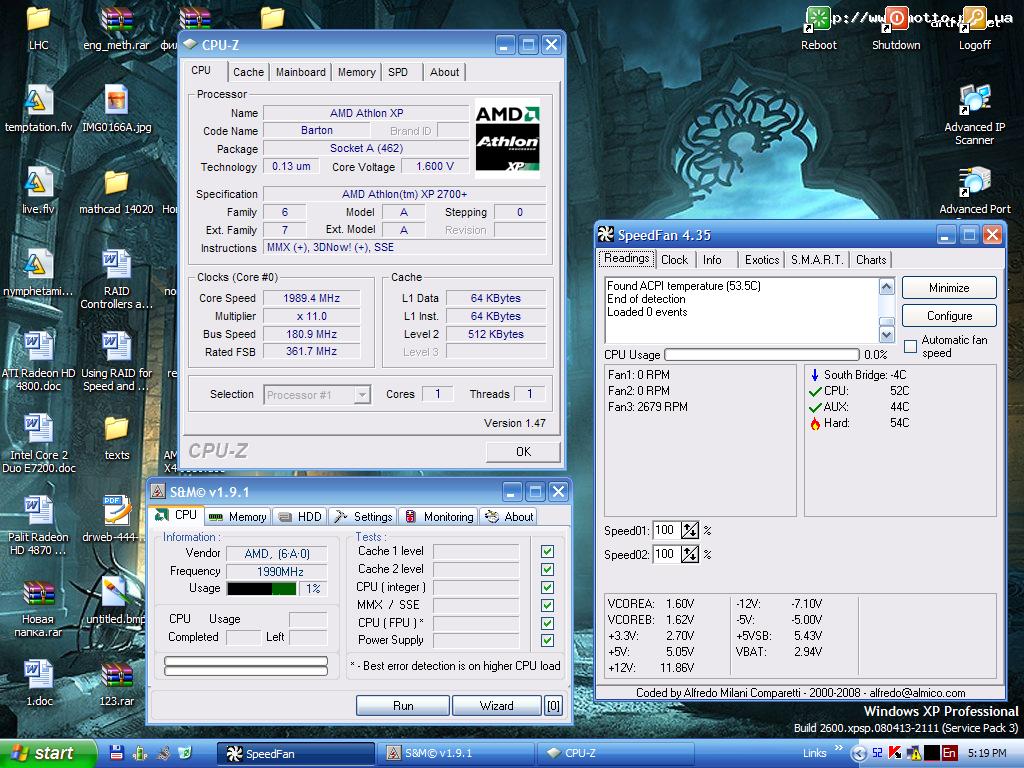Select temptation.flv desktop file
The width and height of the screenshot is (1024, 768).
[x=38, y=108]
